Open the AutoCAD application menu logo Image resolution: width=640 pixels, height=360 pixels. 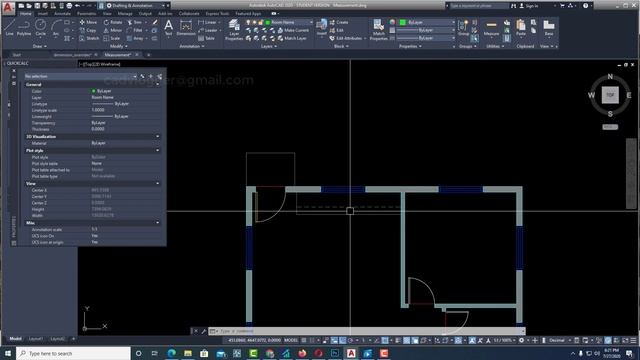click(x=8, y=7)
